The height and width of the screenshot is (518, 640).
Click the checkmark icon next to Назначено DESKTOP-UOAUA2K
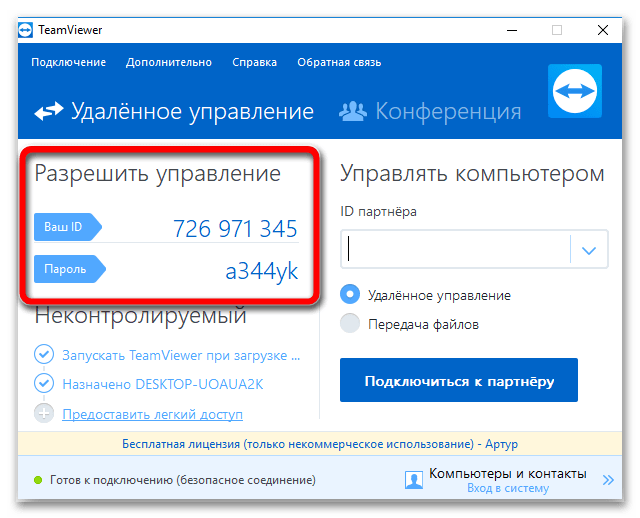(x=44, y=383)
